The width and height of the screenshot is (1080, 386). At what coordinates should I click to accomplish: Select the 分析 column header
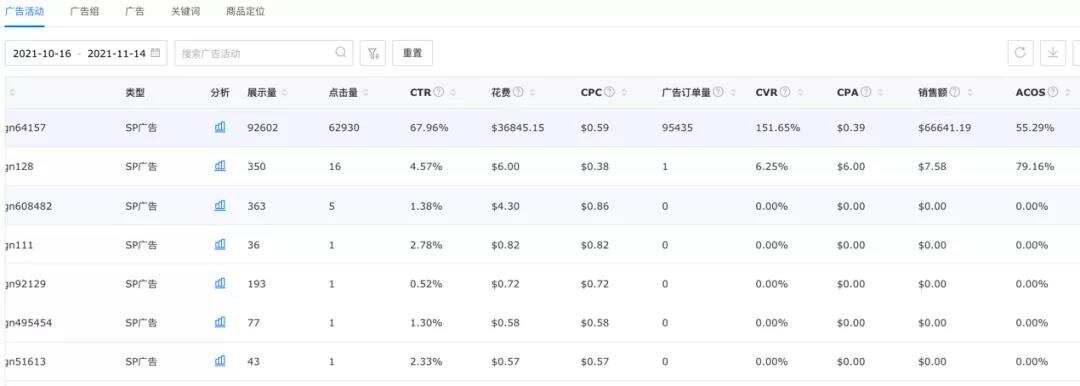point(220,92)
